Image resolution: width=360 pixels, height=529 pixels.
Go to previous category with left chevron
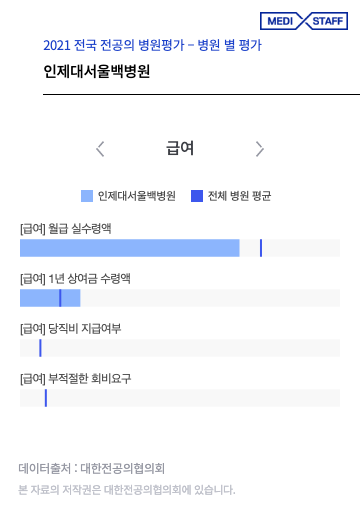(x=100, y=149)
